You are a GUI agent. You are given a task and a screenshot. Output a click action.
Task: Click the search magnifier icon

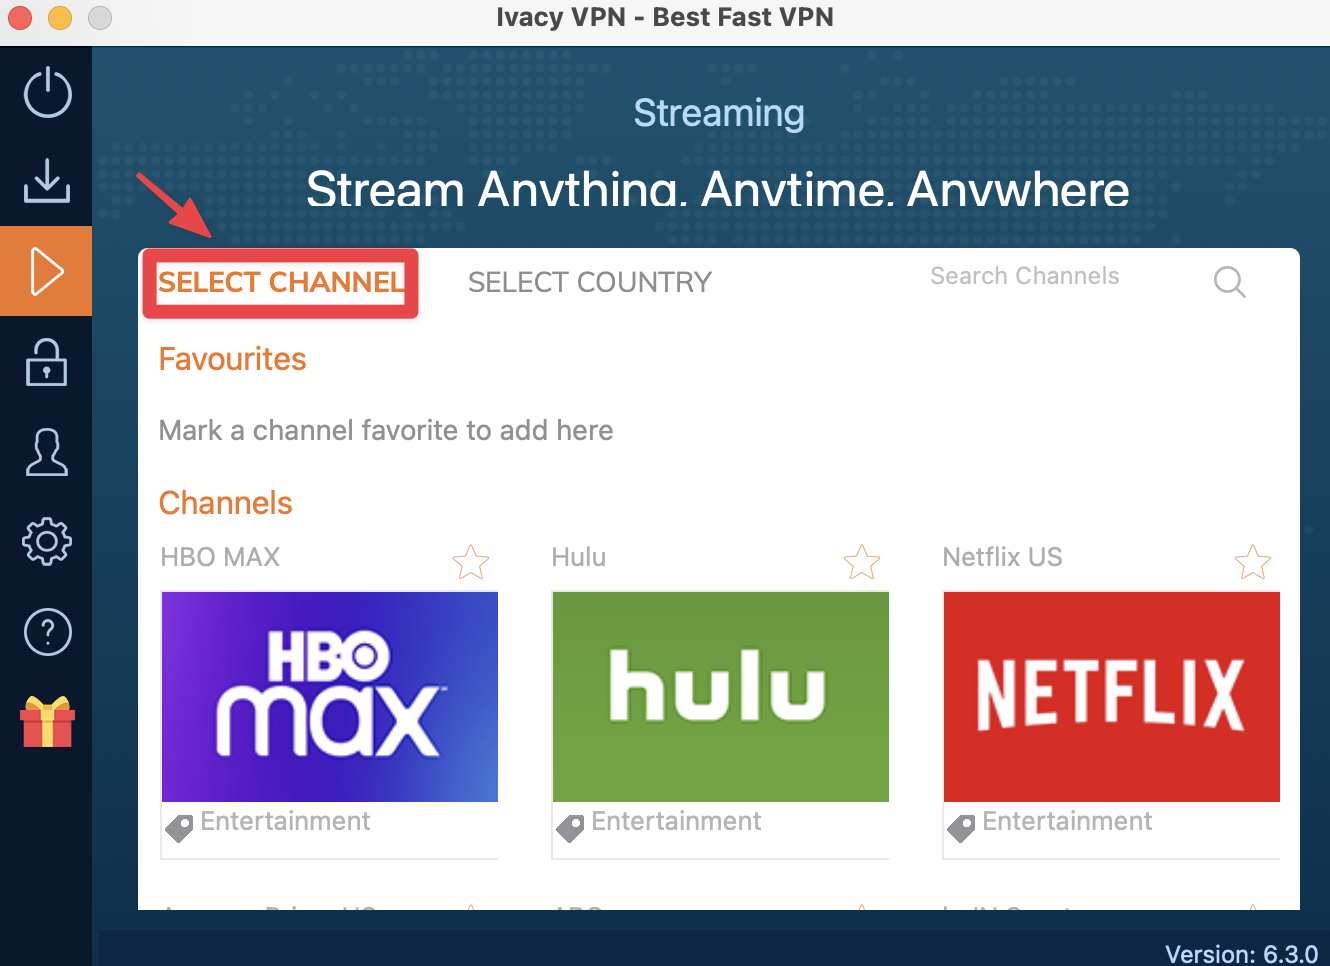(1229, 282)
